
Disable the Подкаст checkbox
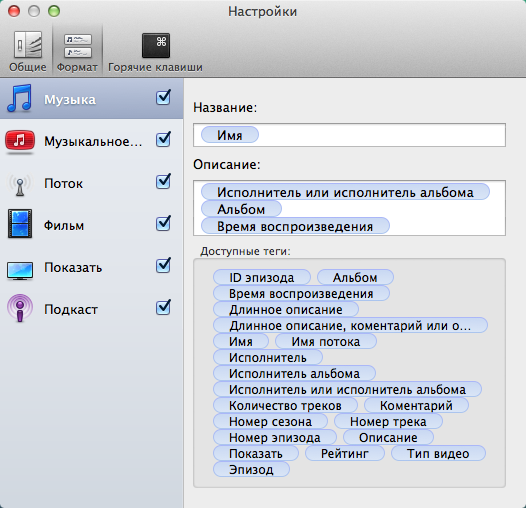pos(163,307)
